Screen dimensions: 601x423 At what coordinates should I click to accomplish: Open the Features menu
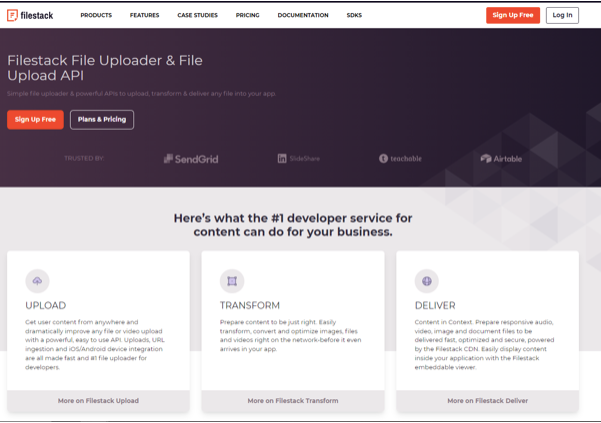coord(145,15)
